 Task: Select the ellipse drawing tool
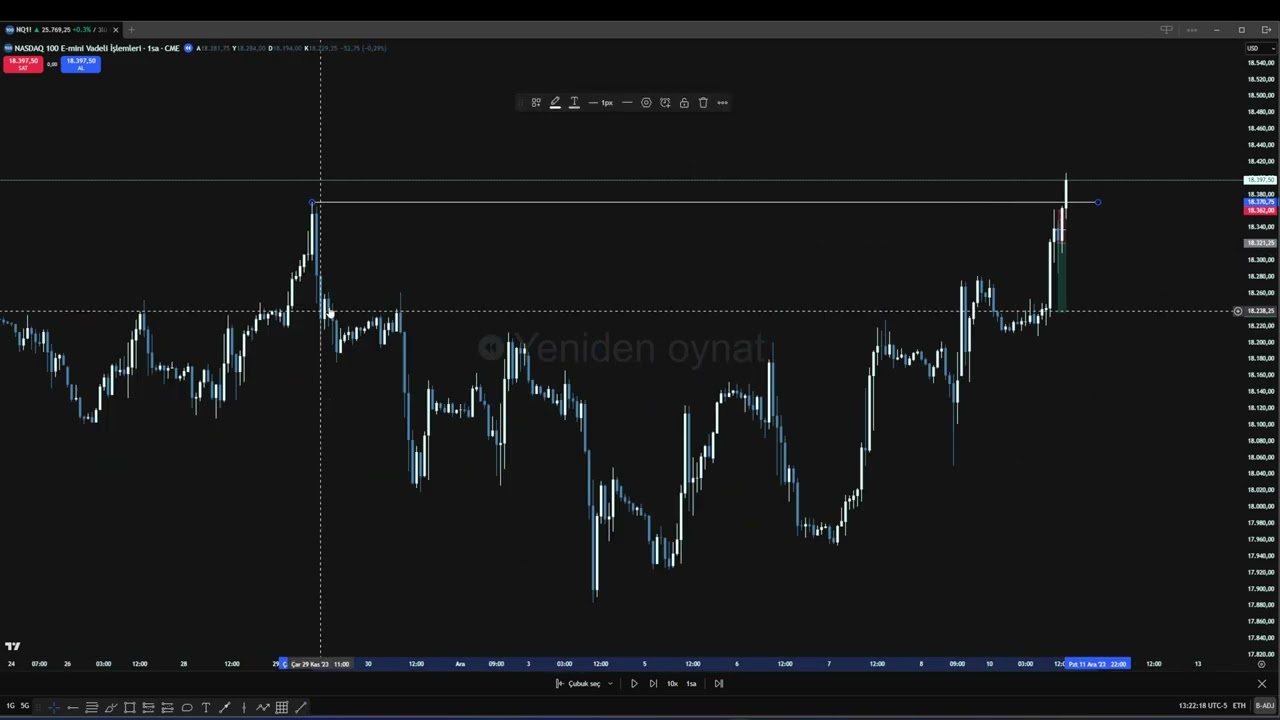[187, 708]
